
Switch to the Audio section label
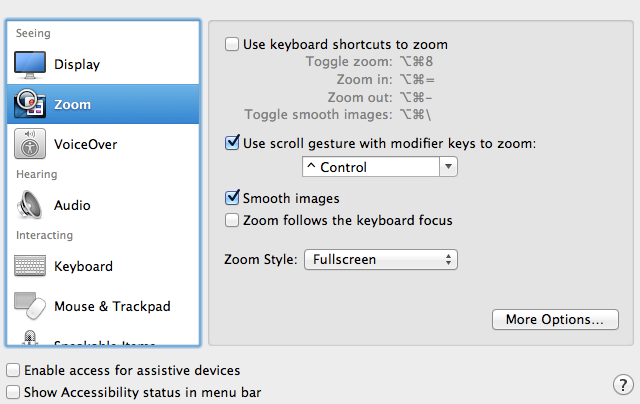pyautogui.click(x=72, y=205)
